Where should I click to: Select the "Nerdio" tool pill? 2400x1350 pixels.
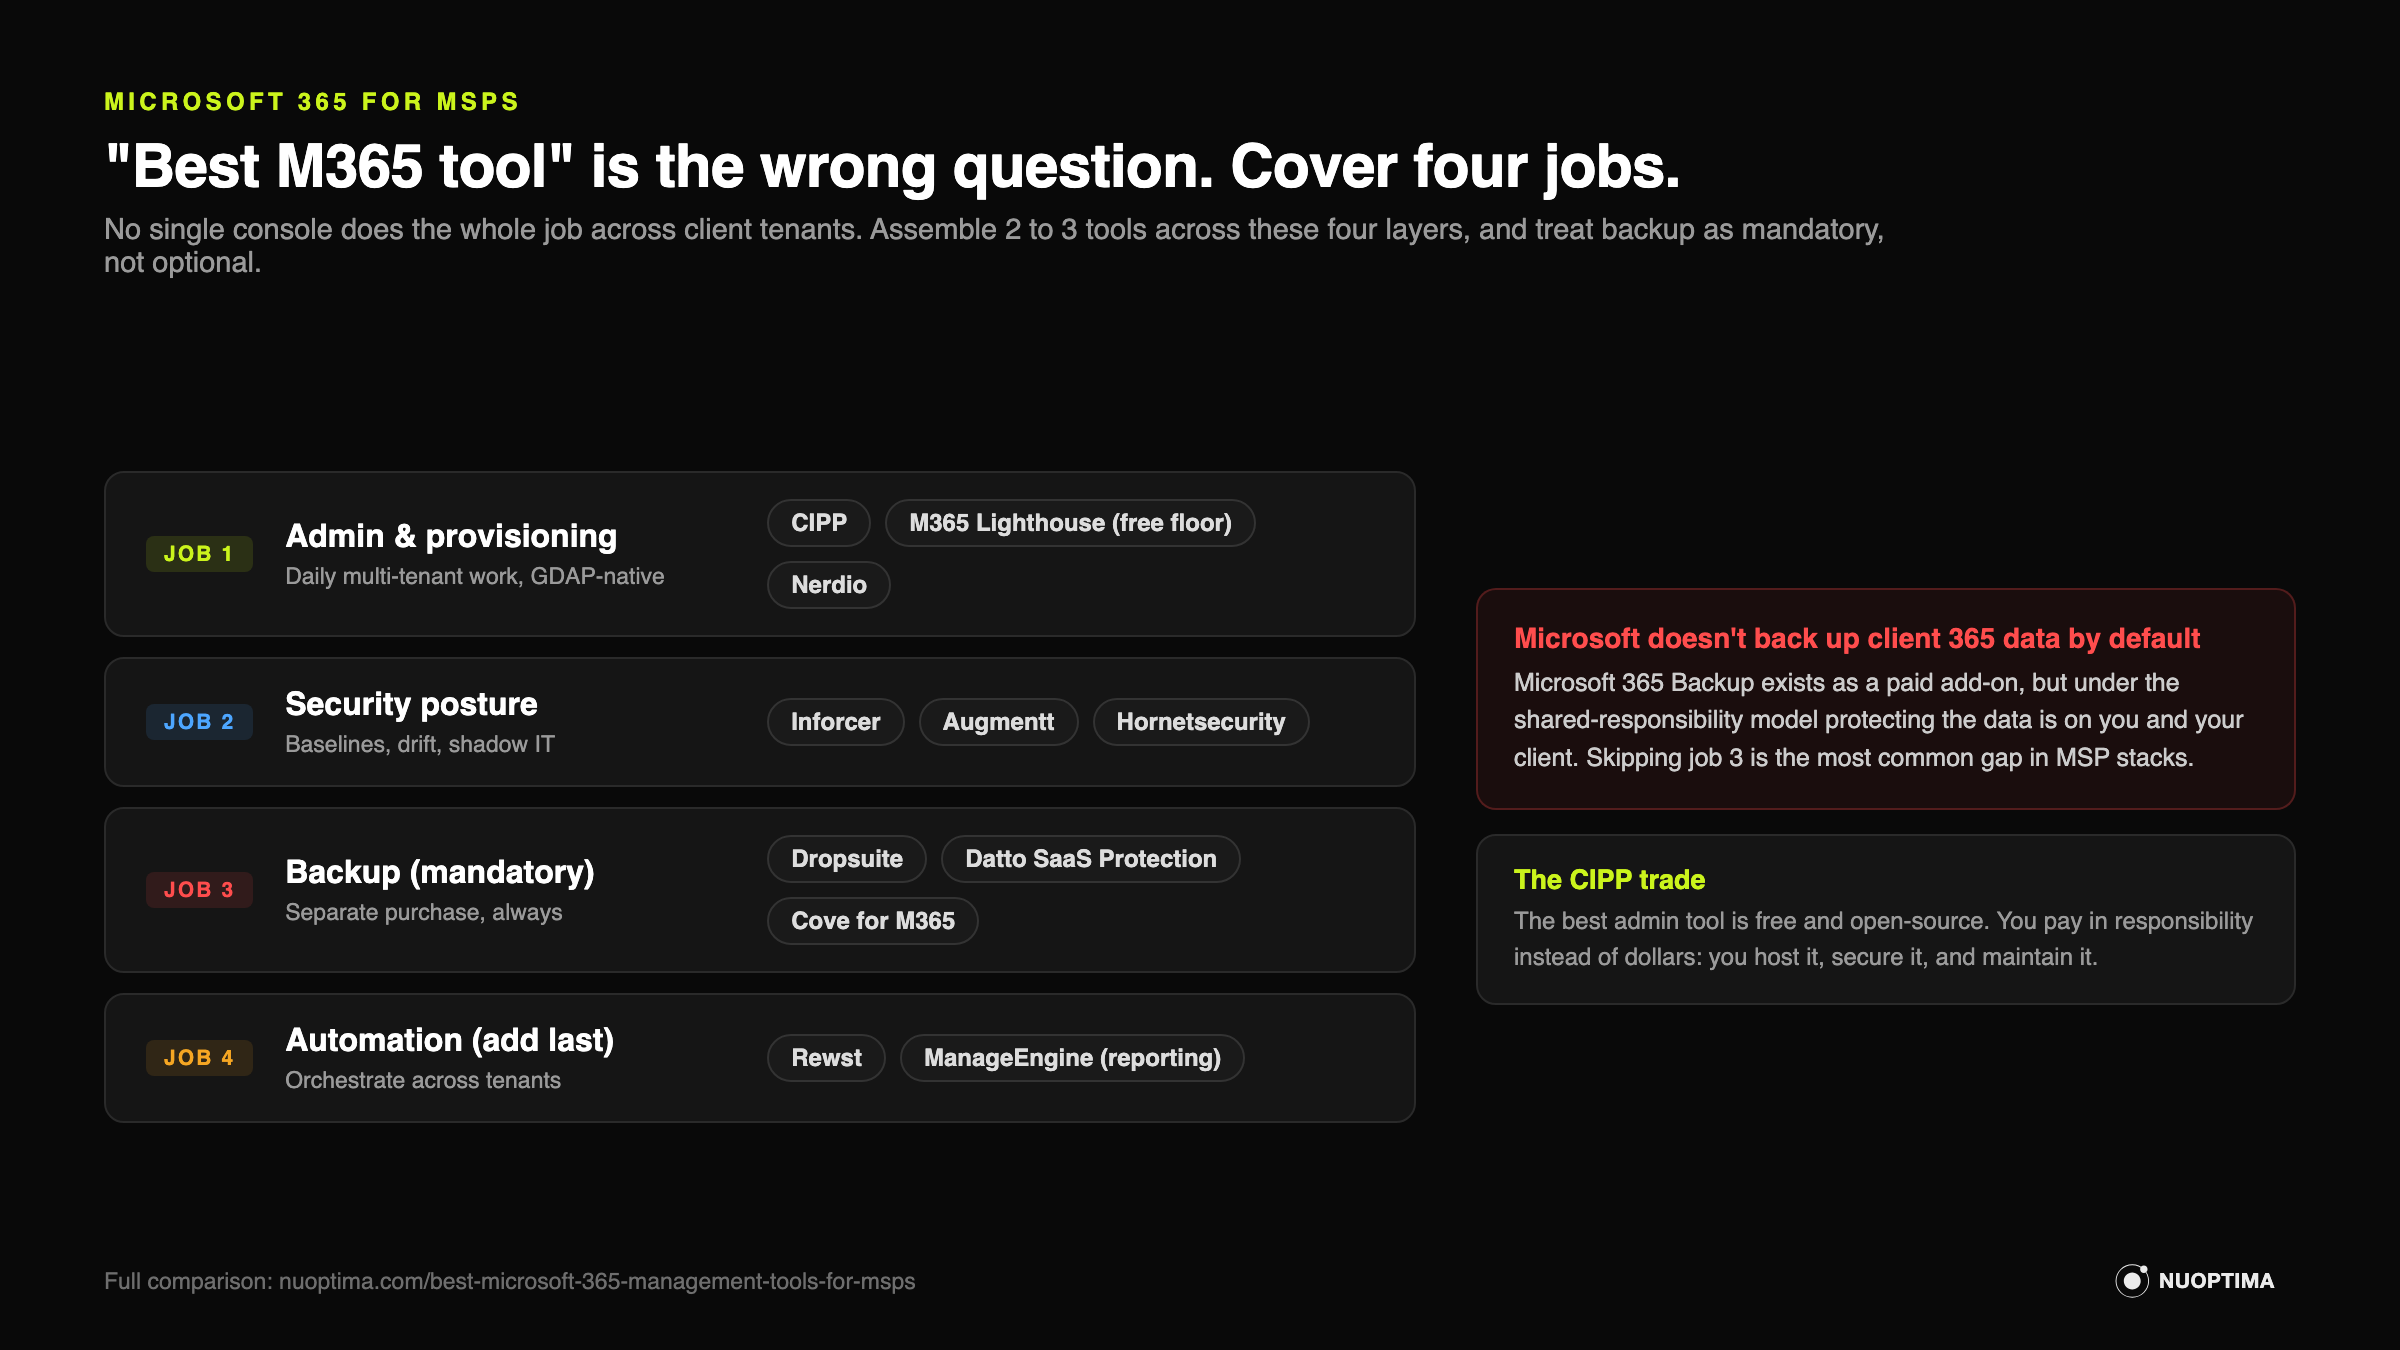[829, 585]
